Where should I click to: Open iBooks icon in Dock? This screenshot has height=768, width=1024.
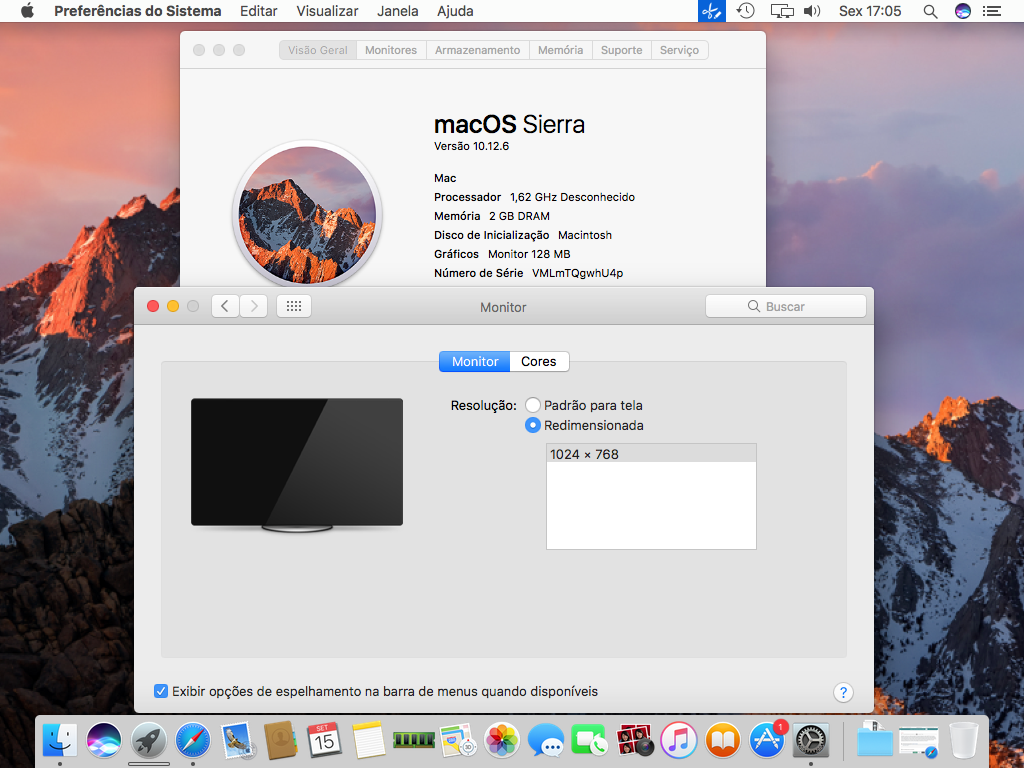tap(722, 741)
